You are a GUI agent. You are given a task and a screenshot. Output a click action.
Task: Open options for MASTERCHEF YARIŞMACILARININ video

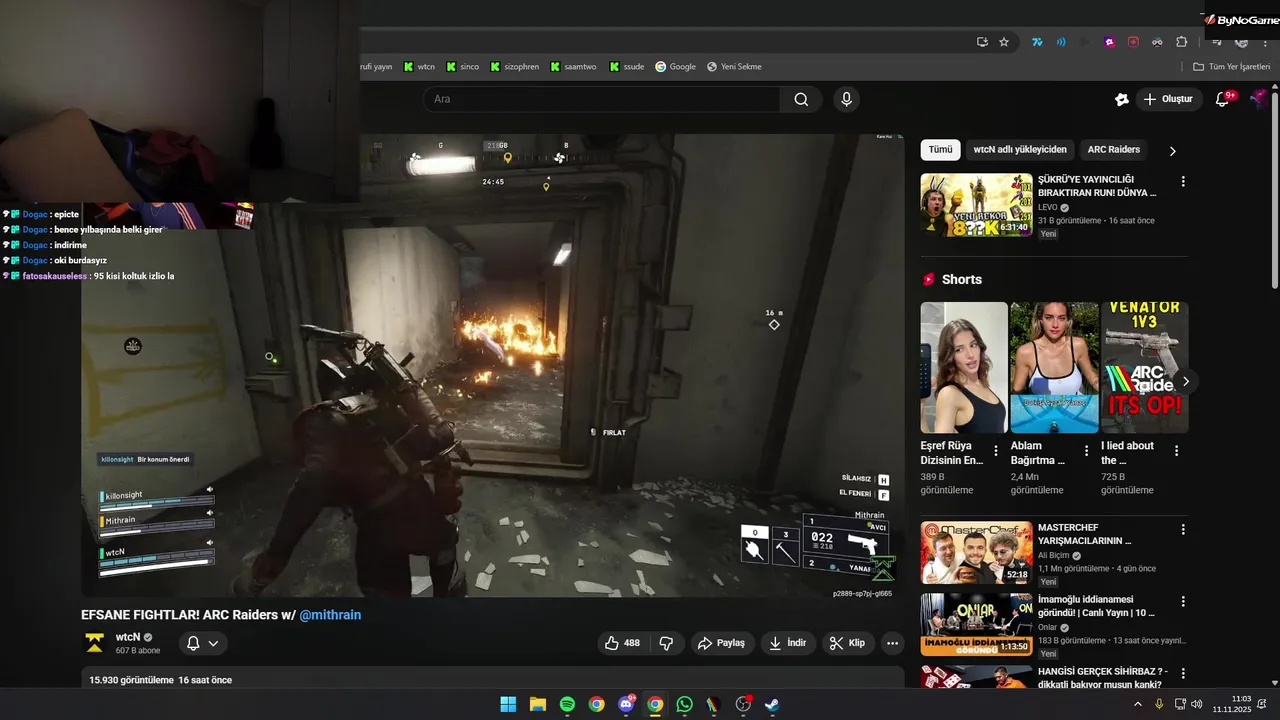(1183, 530)
